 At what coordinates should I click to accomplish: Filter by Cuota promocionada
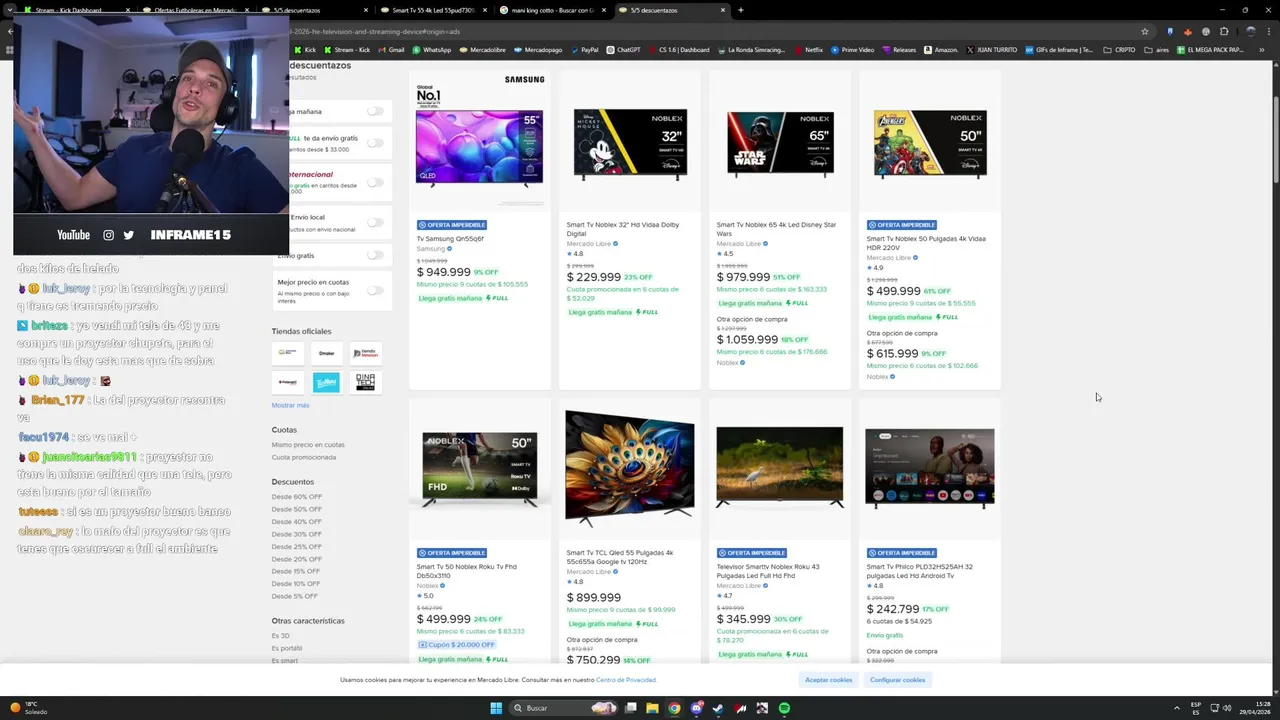click(x=304, y=457)
